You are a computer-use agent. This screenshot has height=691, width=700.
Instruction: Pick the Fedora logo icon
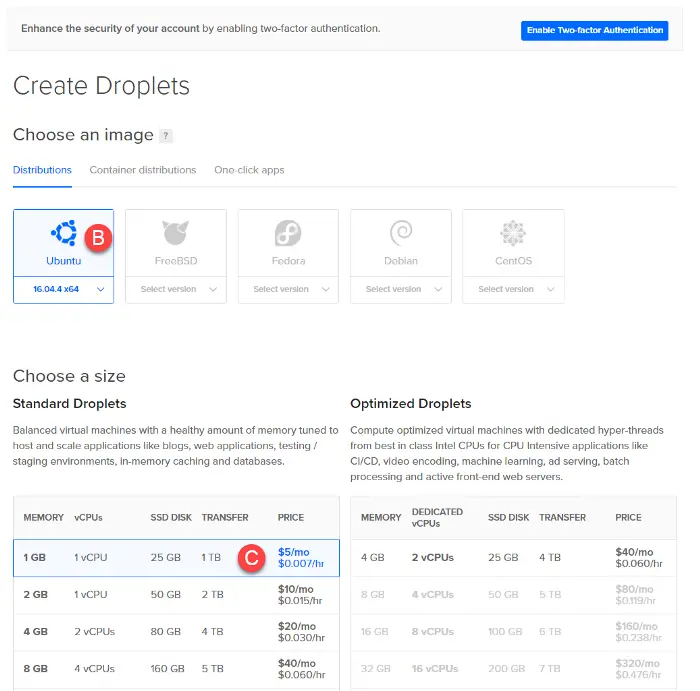[288, 233]
